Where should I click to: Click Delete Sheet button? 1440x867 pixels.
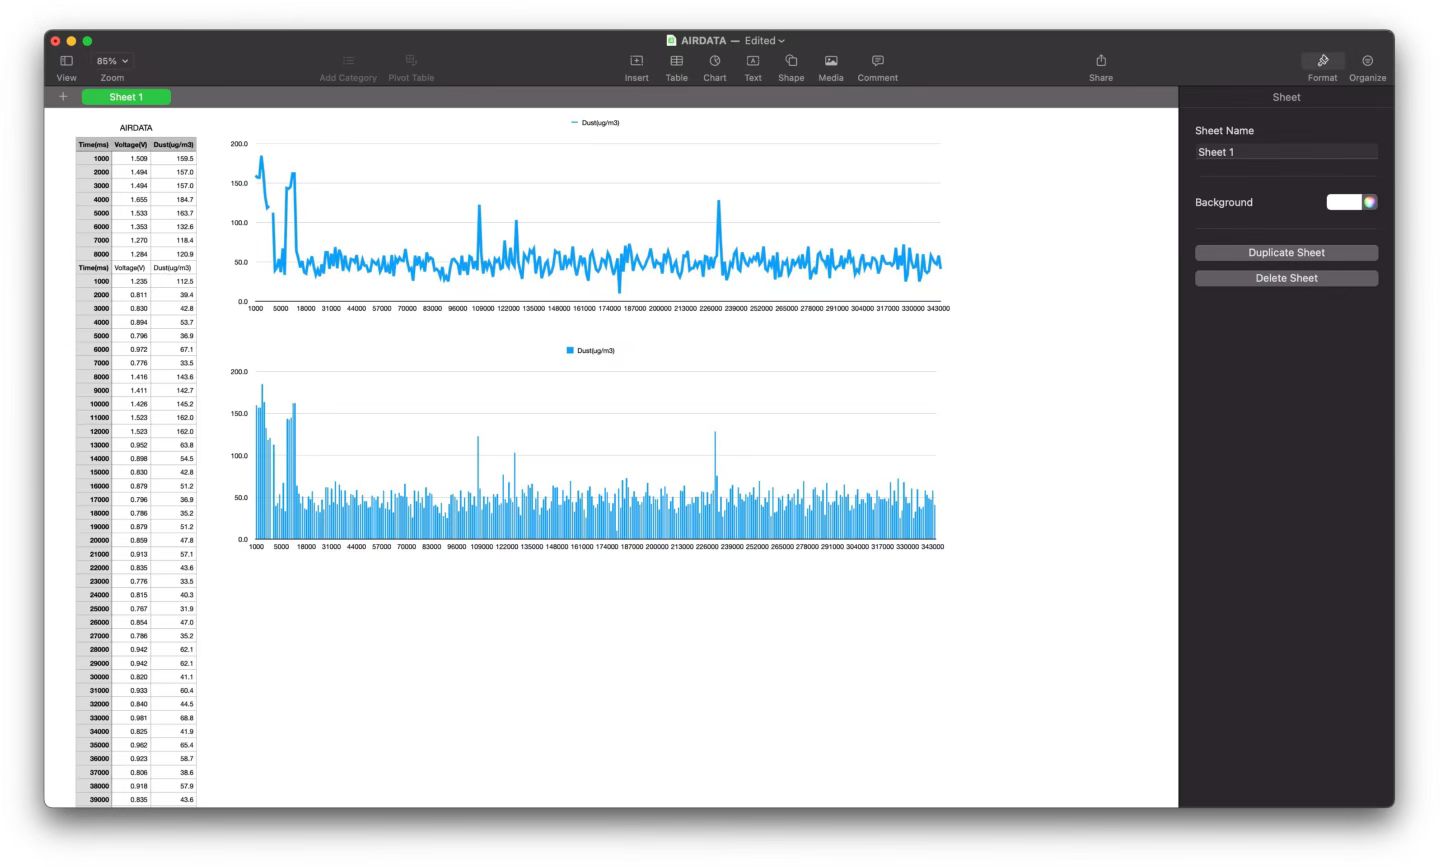[x=1286, y=278]
